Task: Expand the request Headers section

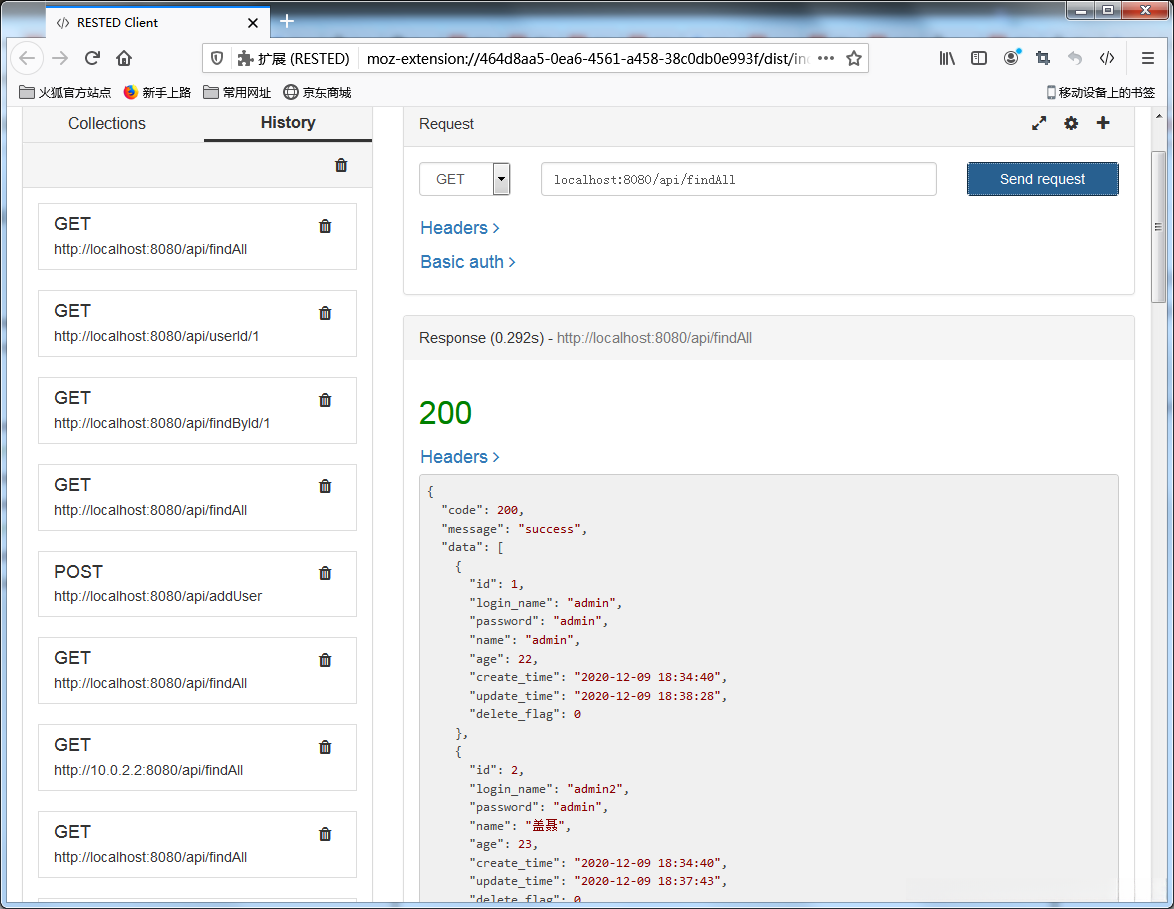Action: (459, 228)
